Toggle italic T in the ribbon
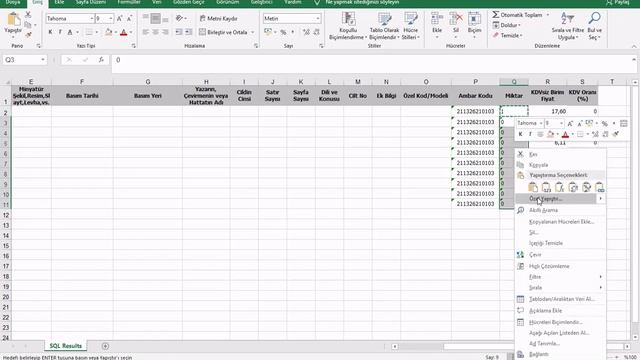This screenshot has width=640, height=360. [x=60, y=32]
